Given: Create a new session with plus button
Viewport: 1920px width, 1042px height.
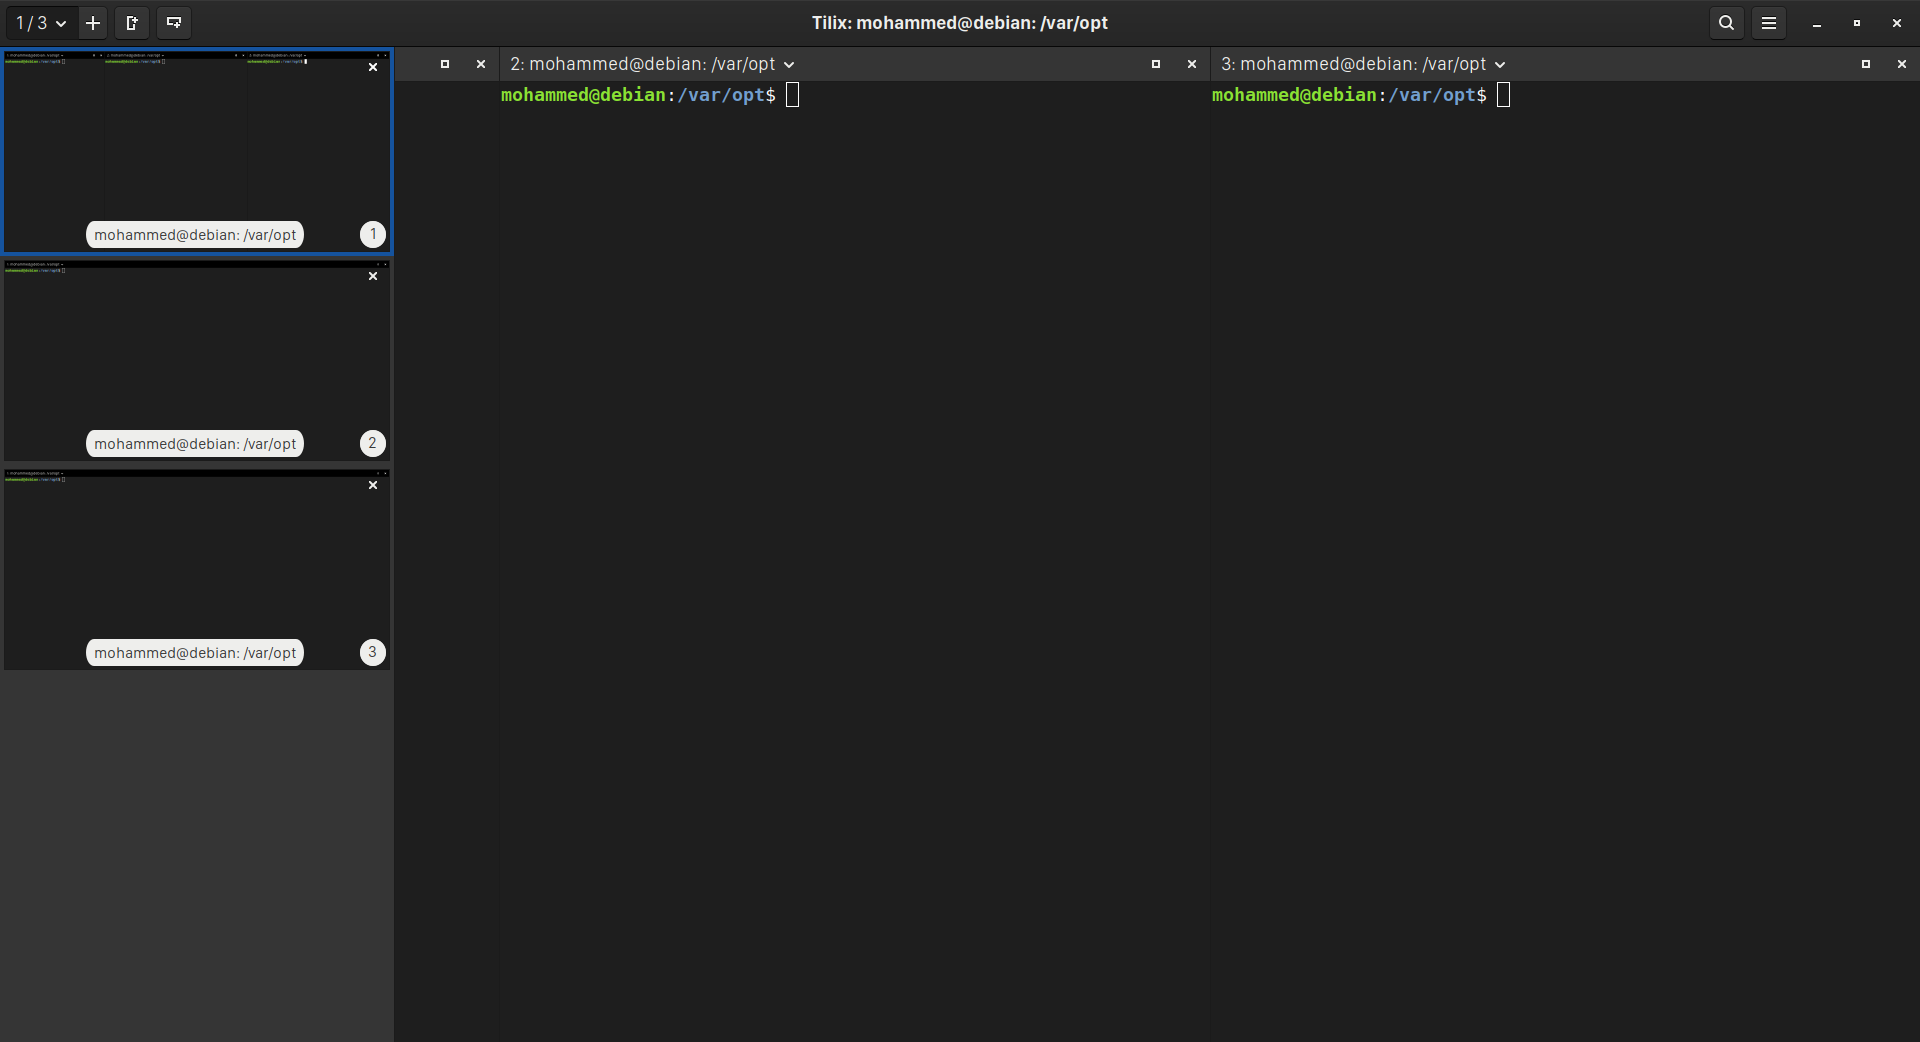Looking at the screenshot, I should 93,23.
